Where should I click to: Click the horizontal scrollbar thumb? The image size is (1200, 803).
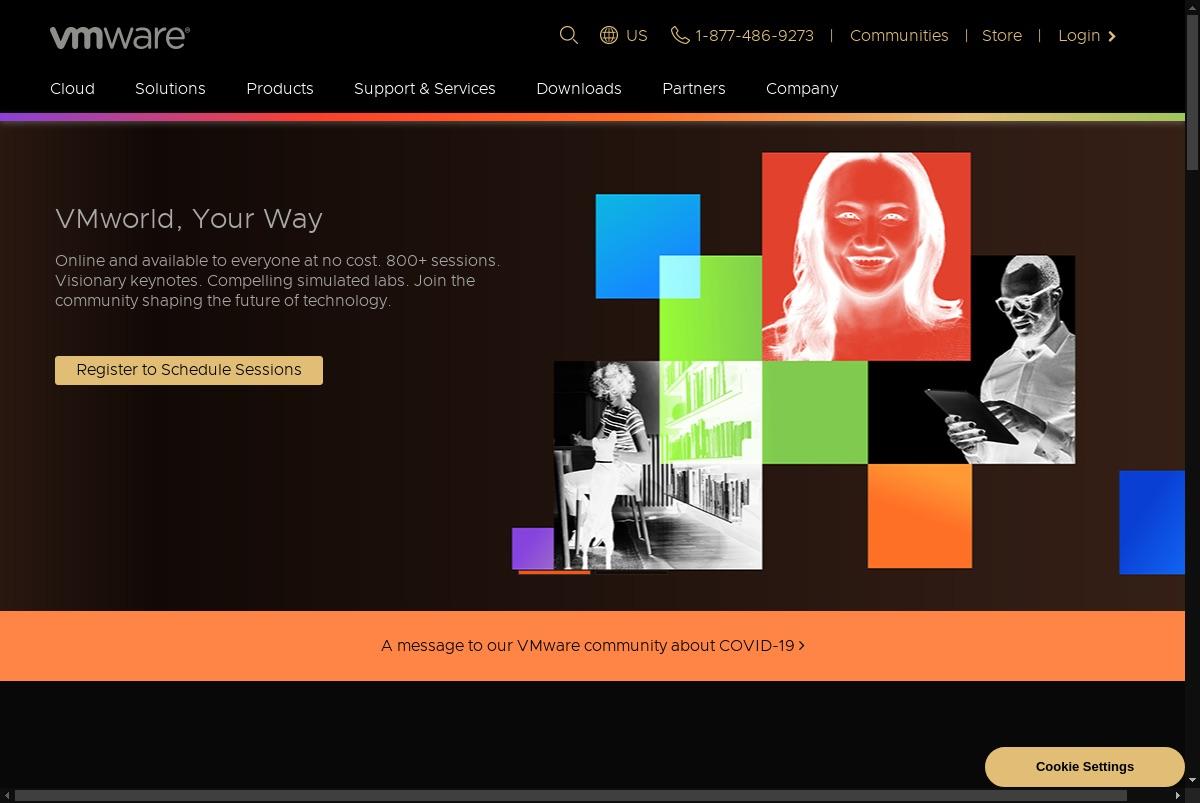[x=571, y=795]
